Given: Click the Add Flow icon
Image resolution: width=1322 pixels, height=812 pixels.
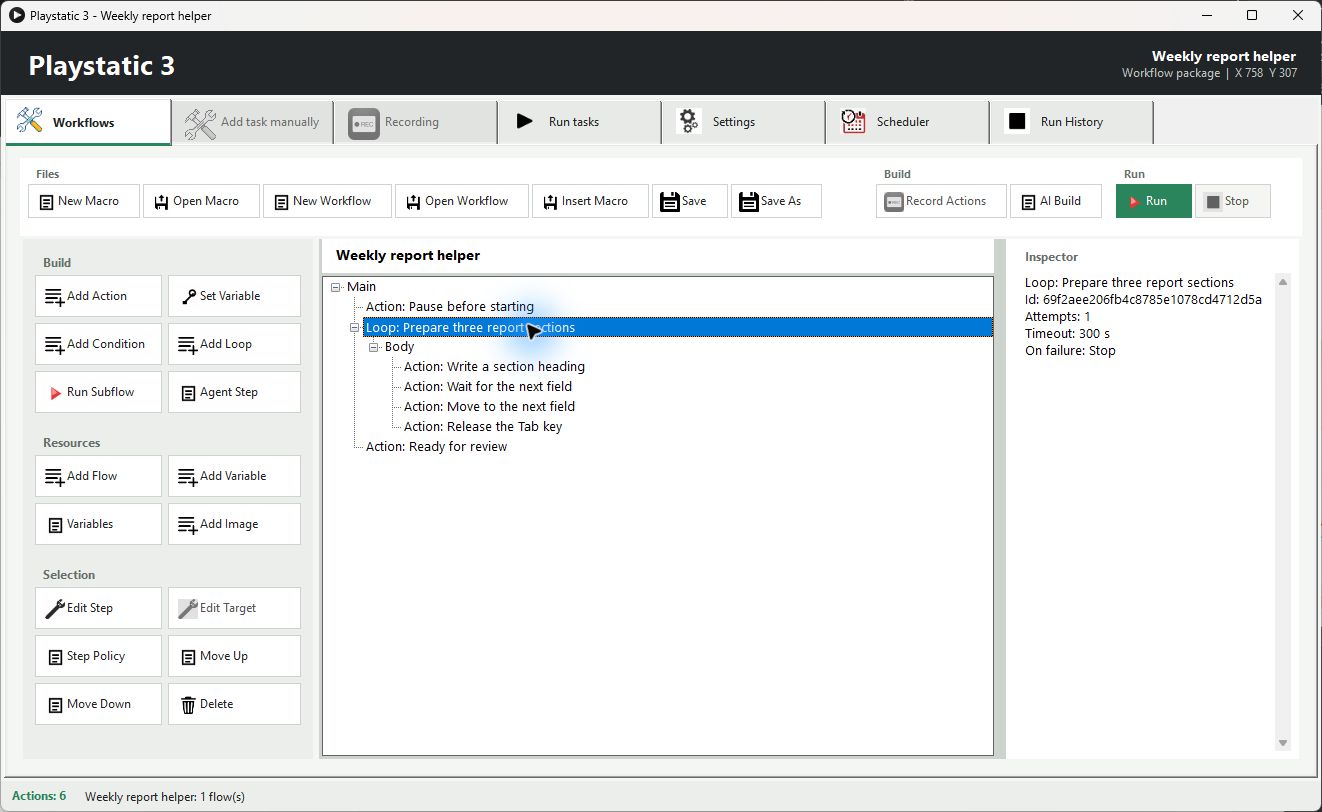Looking at the screenshot, I should [x=54, y=477].
